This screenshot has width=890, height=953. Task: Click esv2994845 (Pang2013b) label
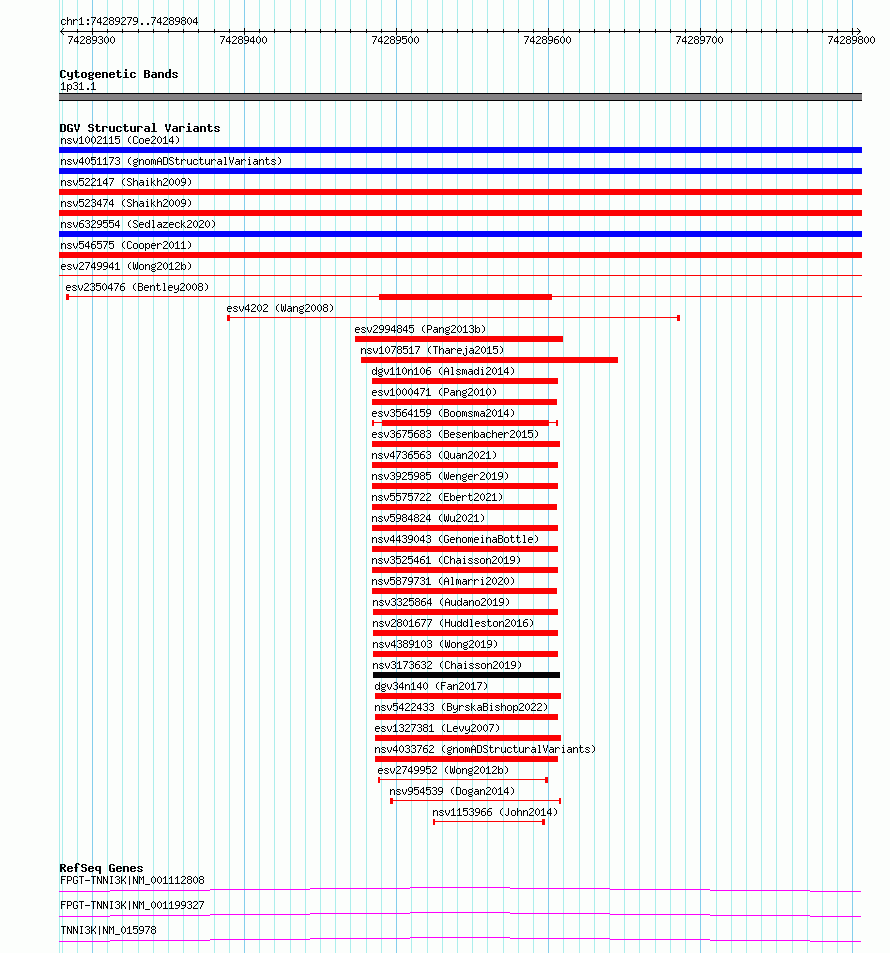pyautogui.click(x=420, y=329)
